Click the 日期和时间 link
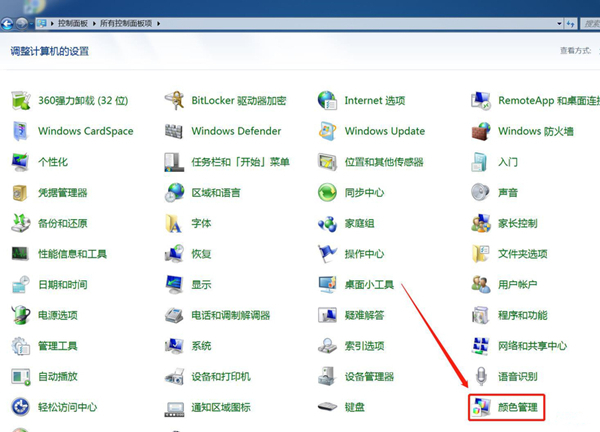This screenshot has width=600, height=432. [63, 285]
